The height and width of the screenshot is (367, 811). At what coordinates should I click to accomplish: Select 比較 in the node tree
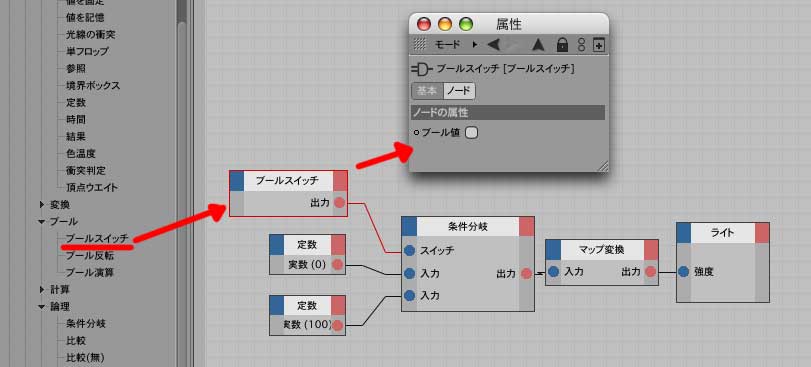(76, 341)
